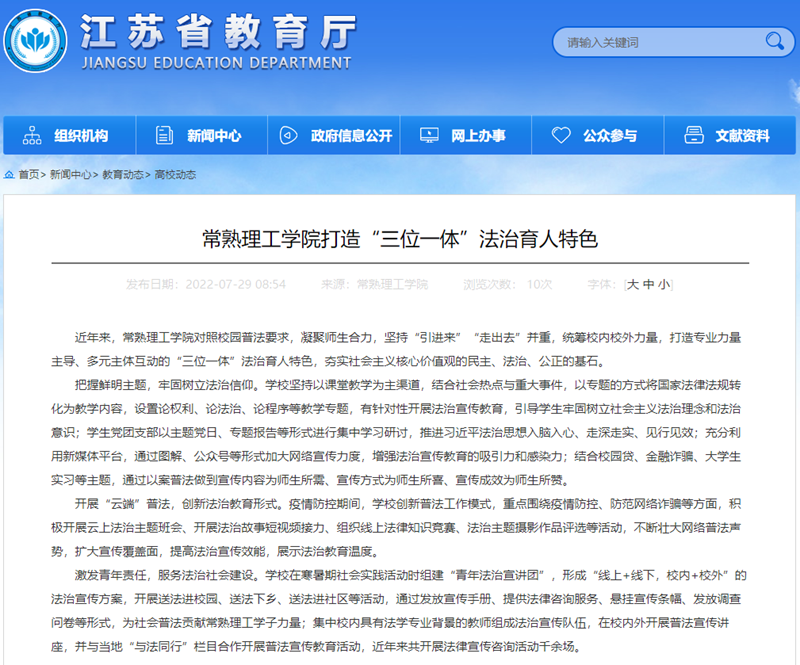Click the 江苏省教育厅 site title

coord(218,32)
